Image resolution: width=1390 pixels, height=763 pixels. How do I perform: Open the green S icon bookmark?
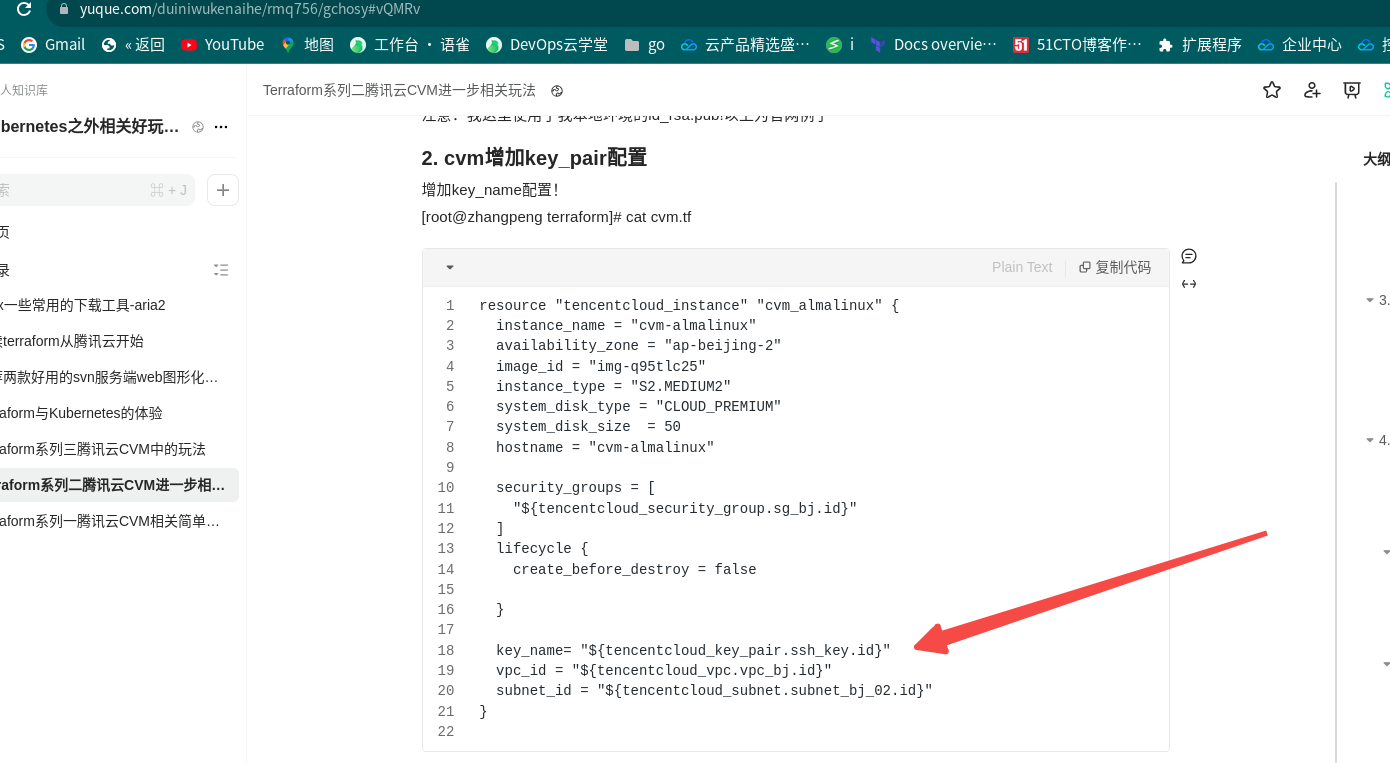coord(839,44)
